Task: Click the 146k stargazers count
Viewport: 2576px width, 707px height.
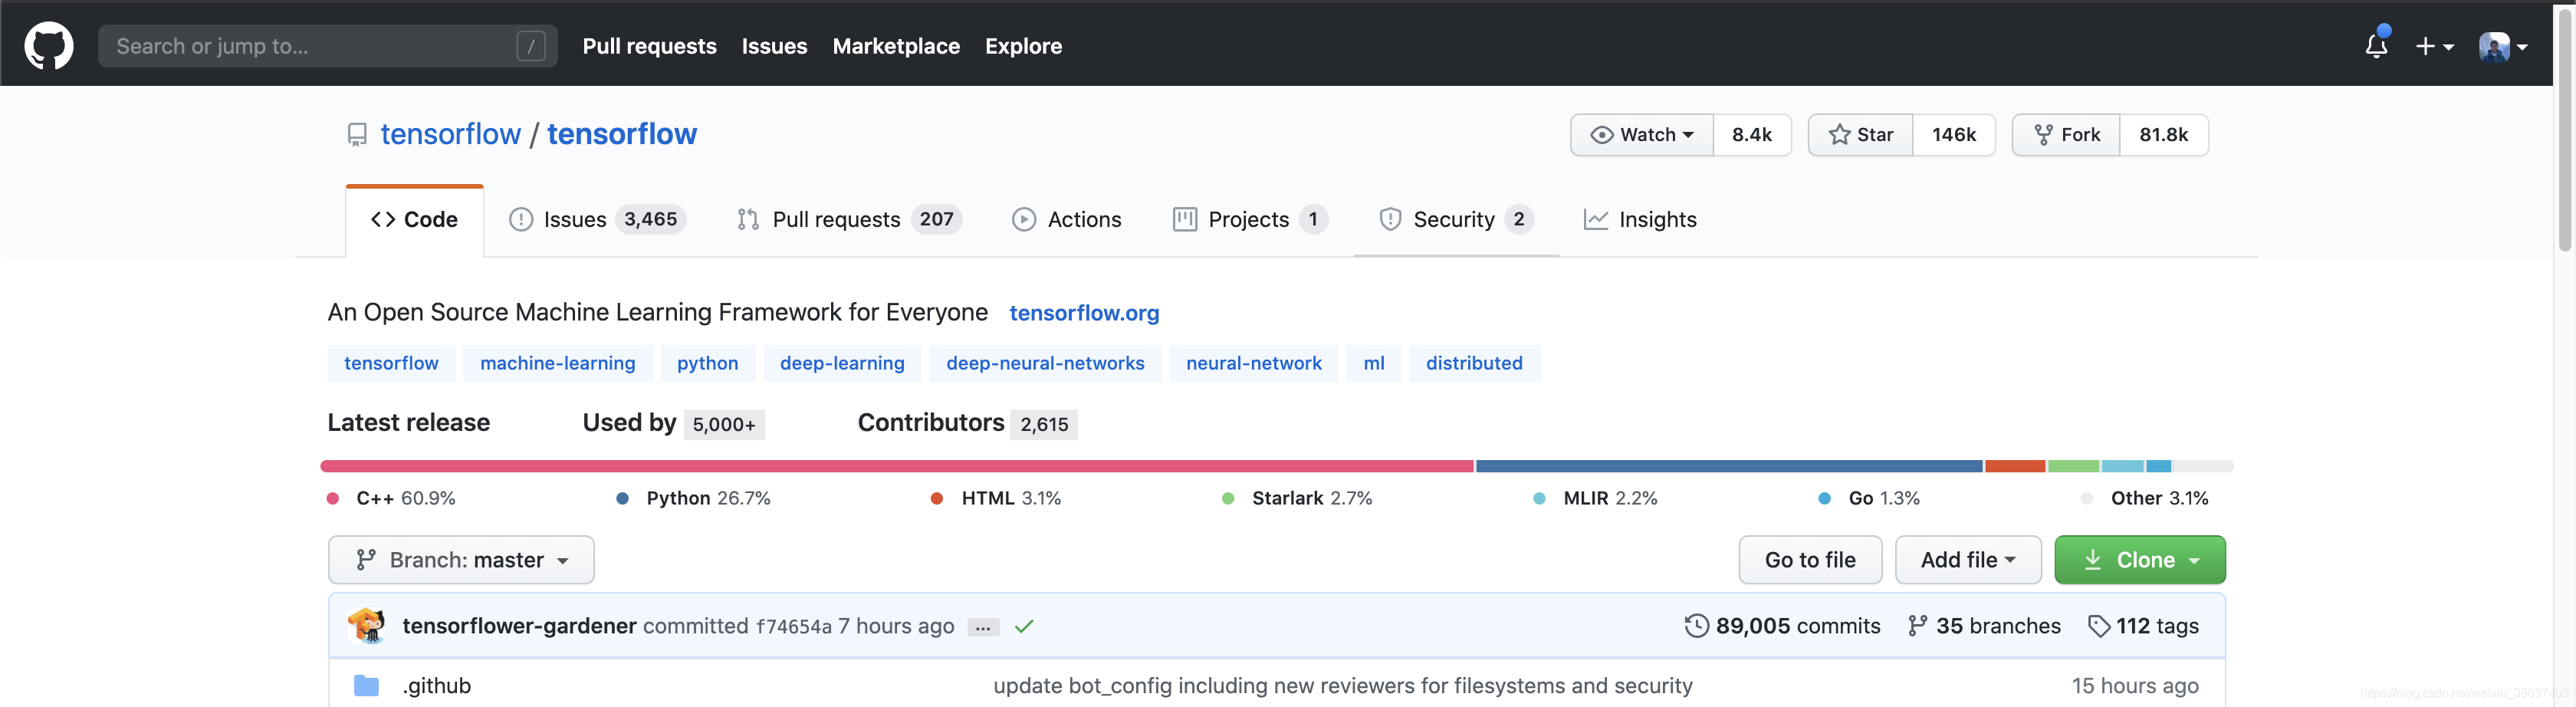Action: 1953,135
